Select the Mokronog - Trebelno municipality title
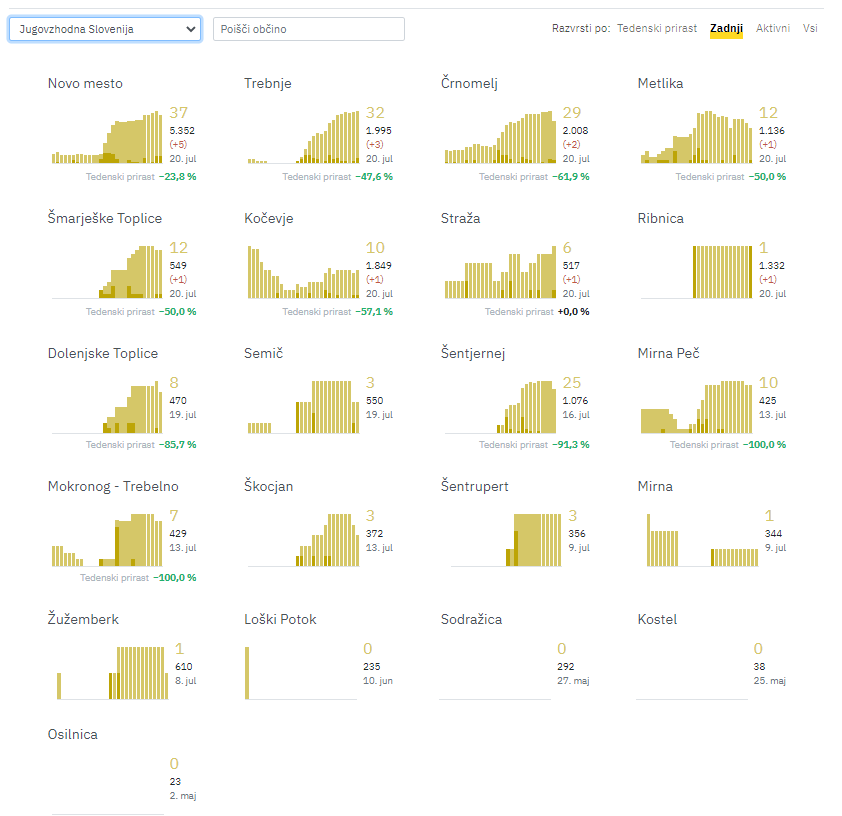 click(113, 486)
